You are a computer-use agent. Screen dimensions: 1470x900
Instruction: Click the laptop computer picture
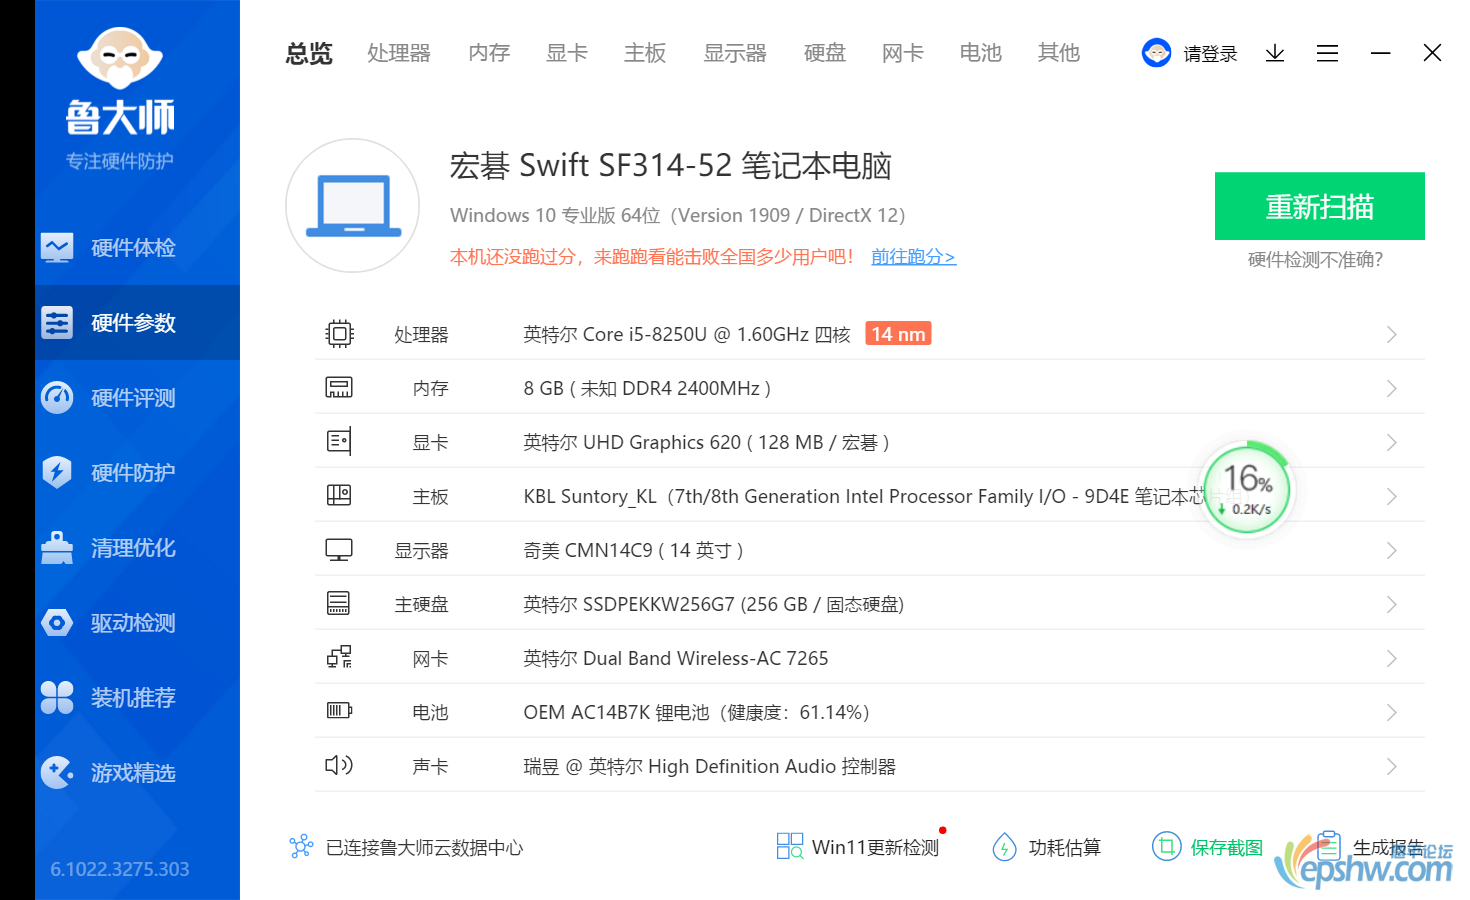point(353,205)
